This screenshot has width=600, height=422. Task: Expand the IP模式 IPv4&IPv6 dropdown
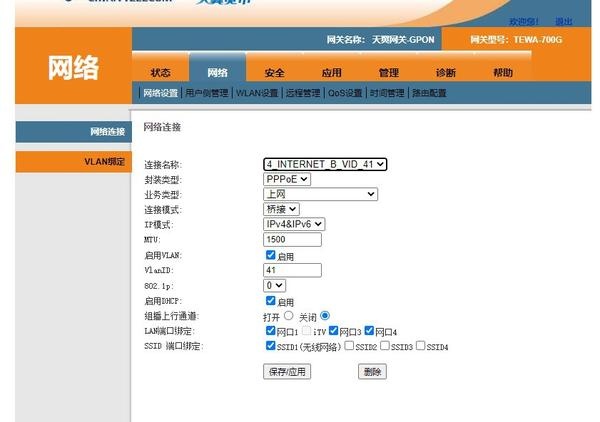294,224
